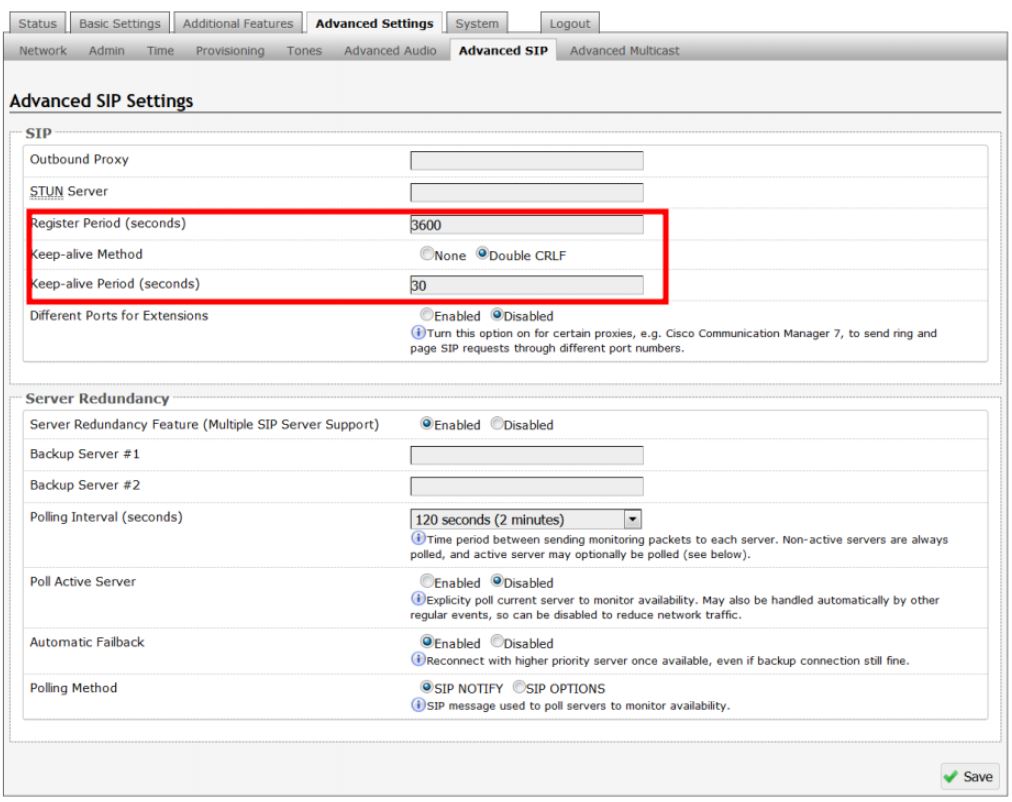The height and width of the screenshot is (802, 1012).
Task: Disable Automatic Failback
Action: 498,643
